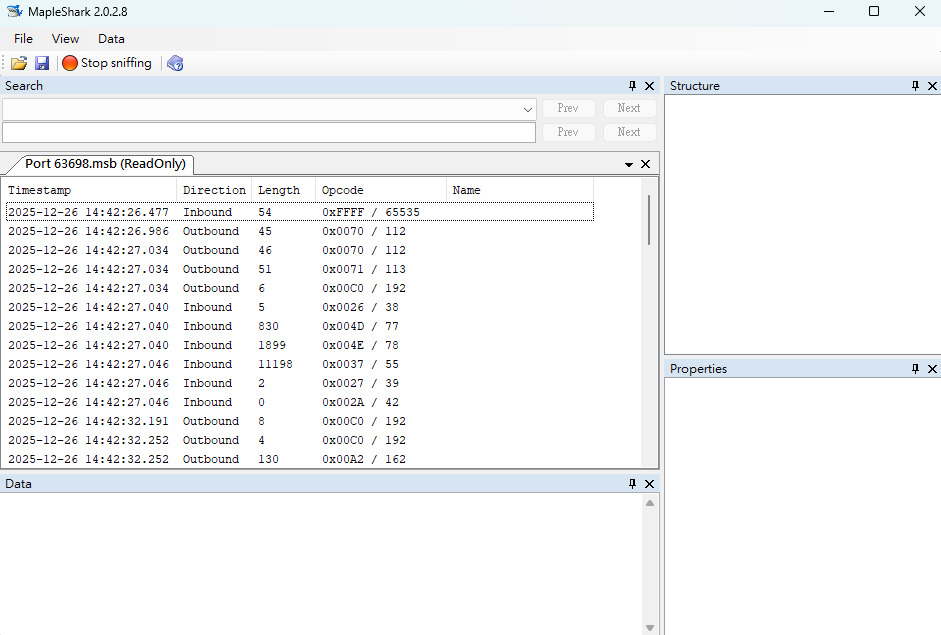The image size is (941, 635).
Task: Open the Data menu
Action: (111, 38)
